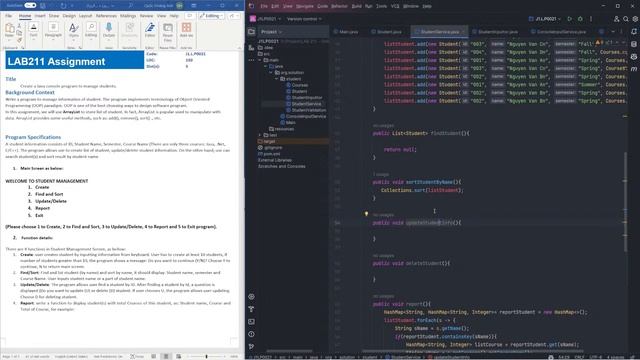
Task: Open the run configuration dropdown in IntelliJ
Action: pyautogui.click(x=545, y=19)
